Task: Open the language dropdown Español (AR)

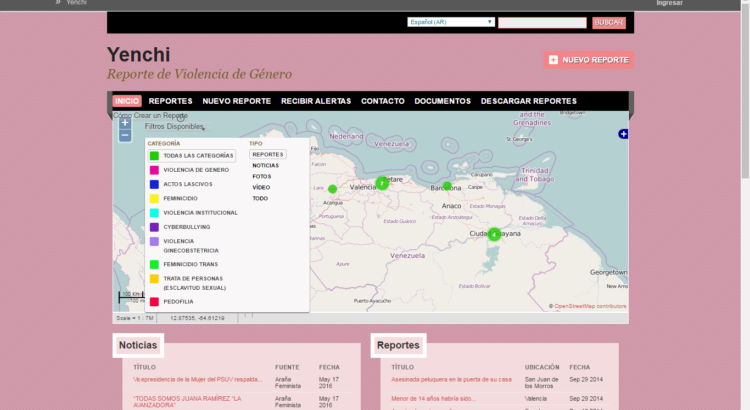Action: coord(451,22)
